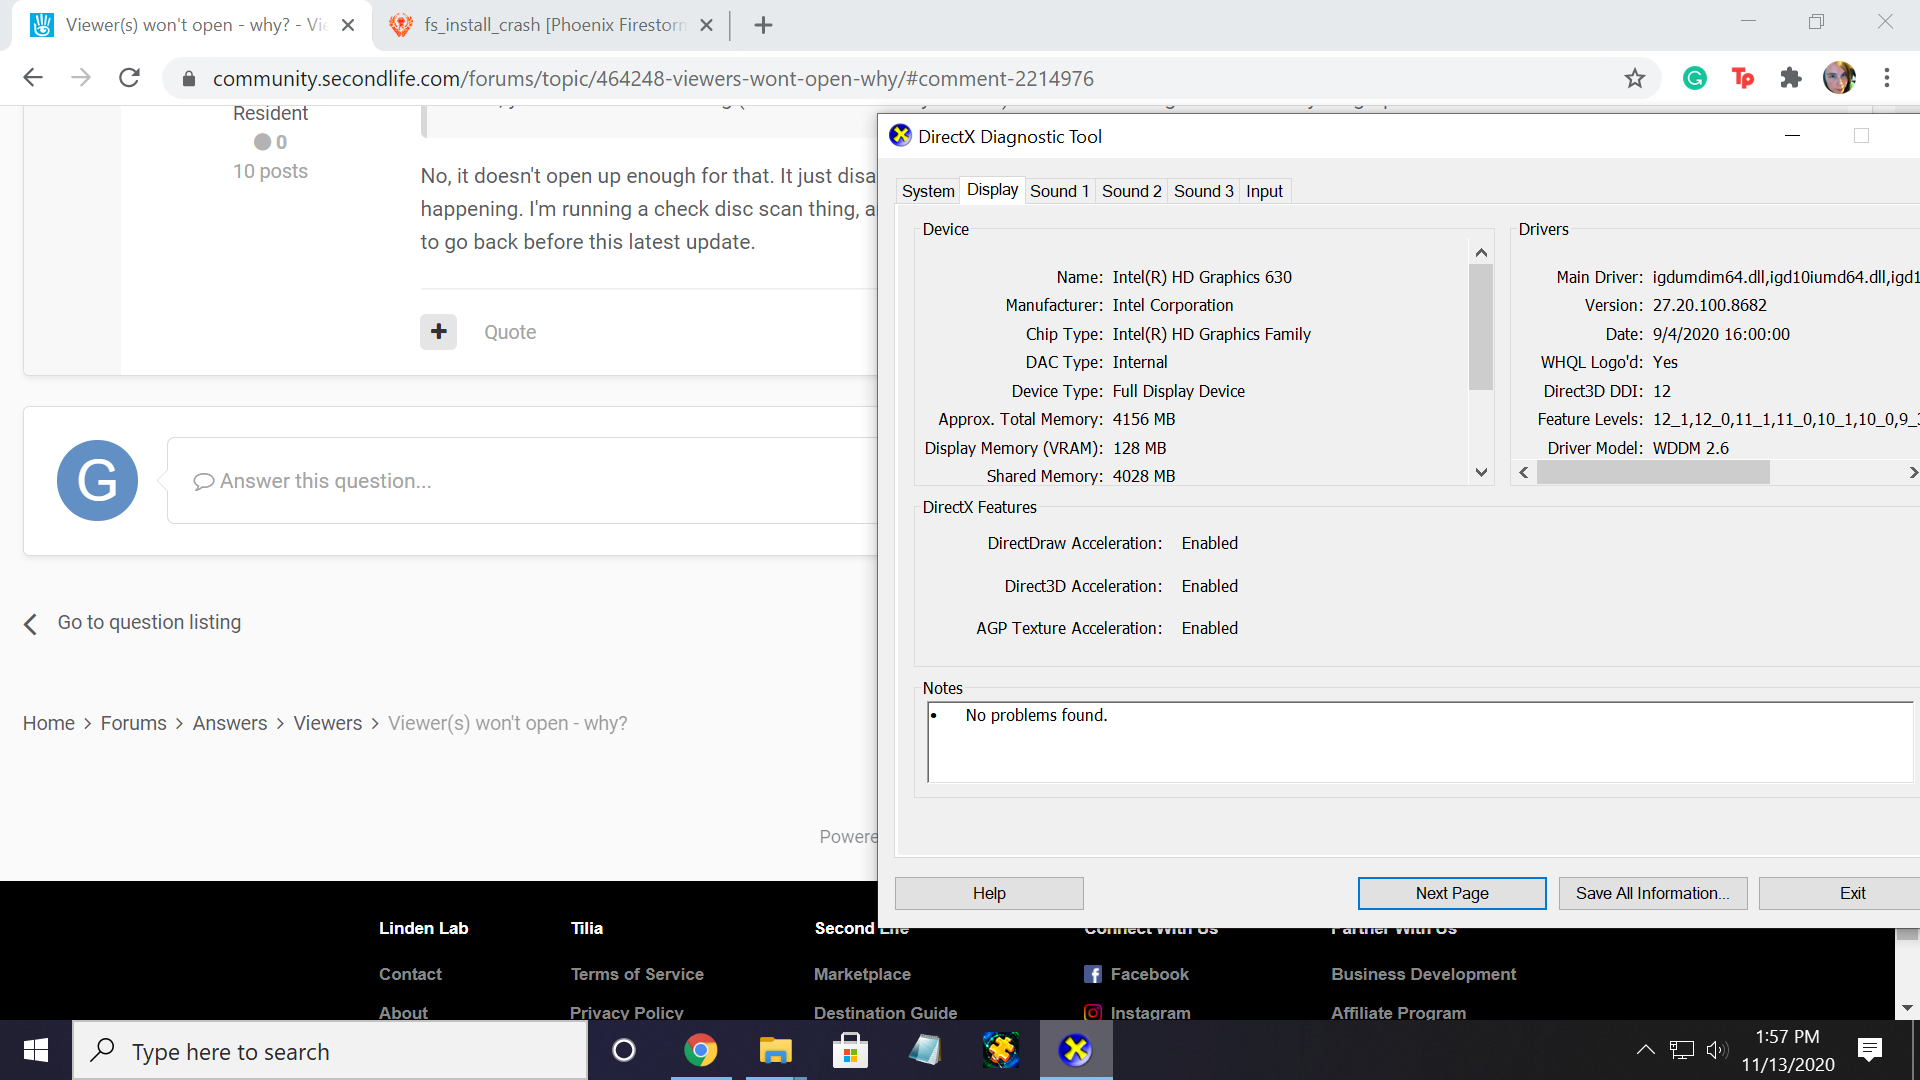Click the browser back arrow
Screen dimensions: 1920x1080
(33, 78)
